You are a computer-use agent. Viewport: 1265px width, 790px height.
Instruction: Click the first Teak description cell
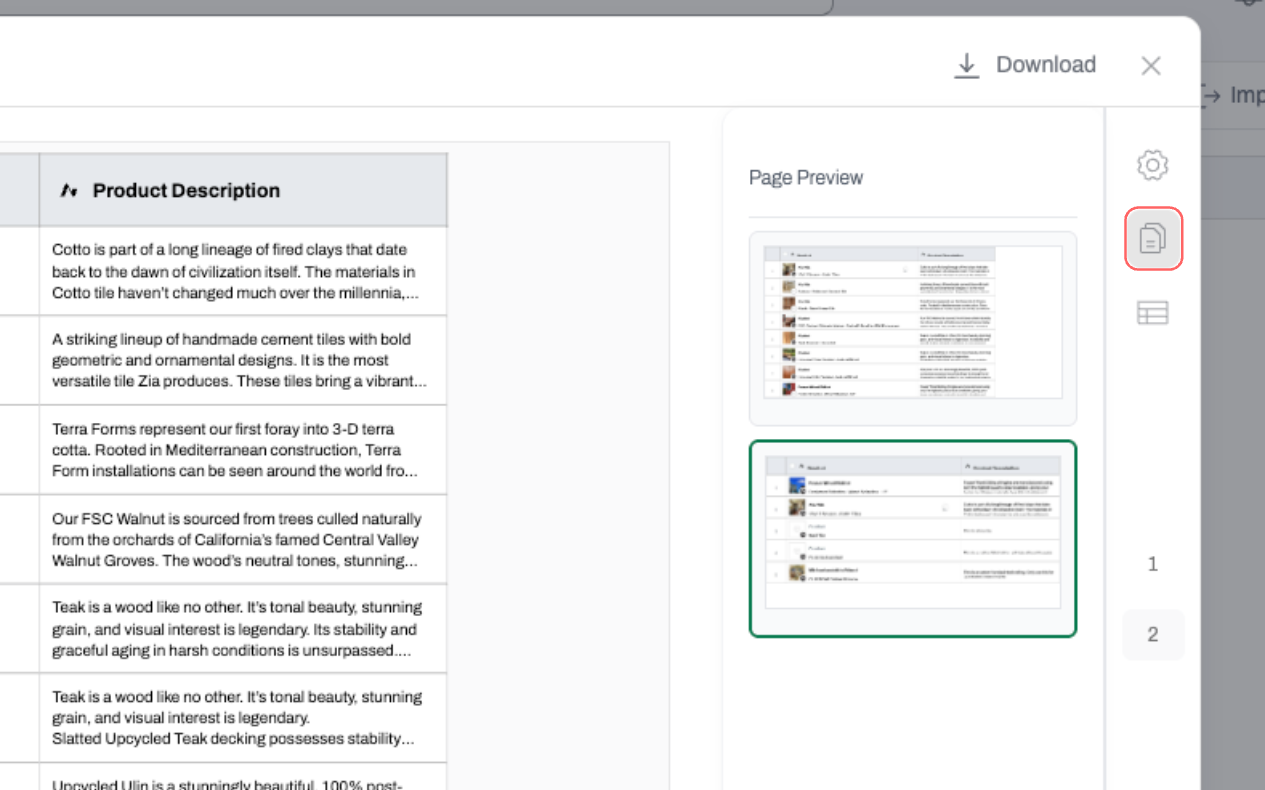243,629
